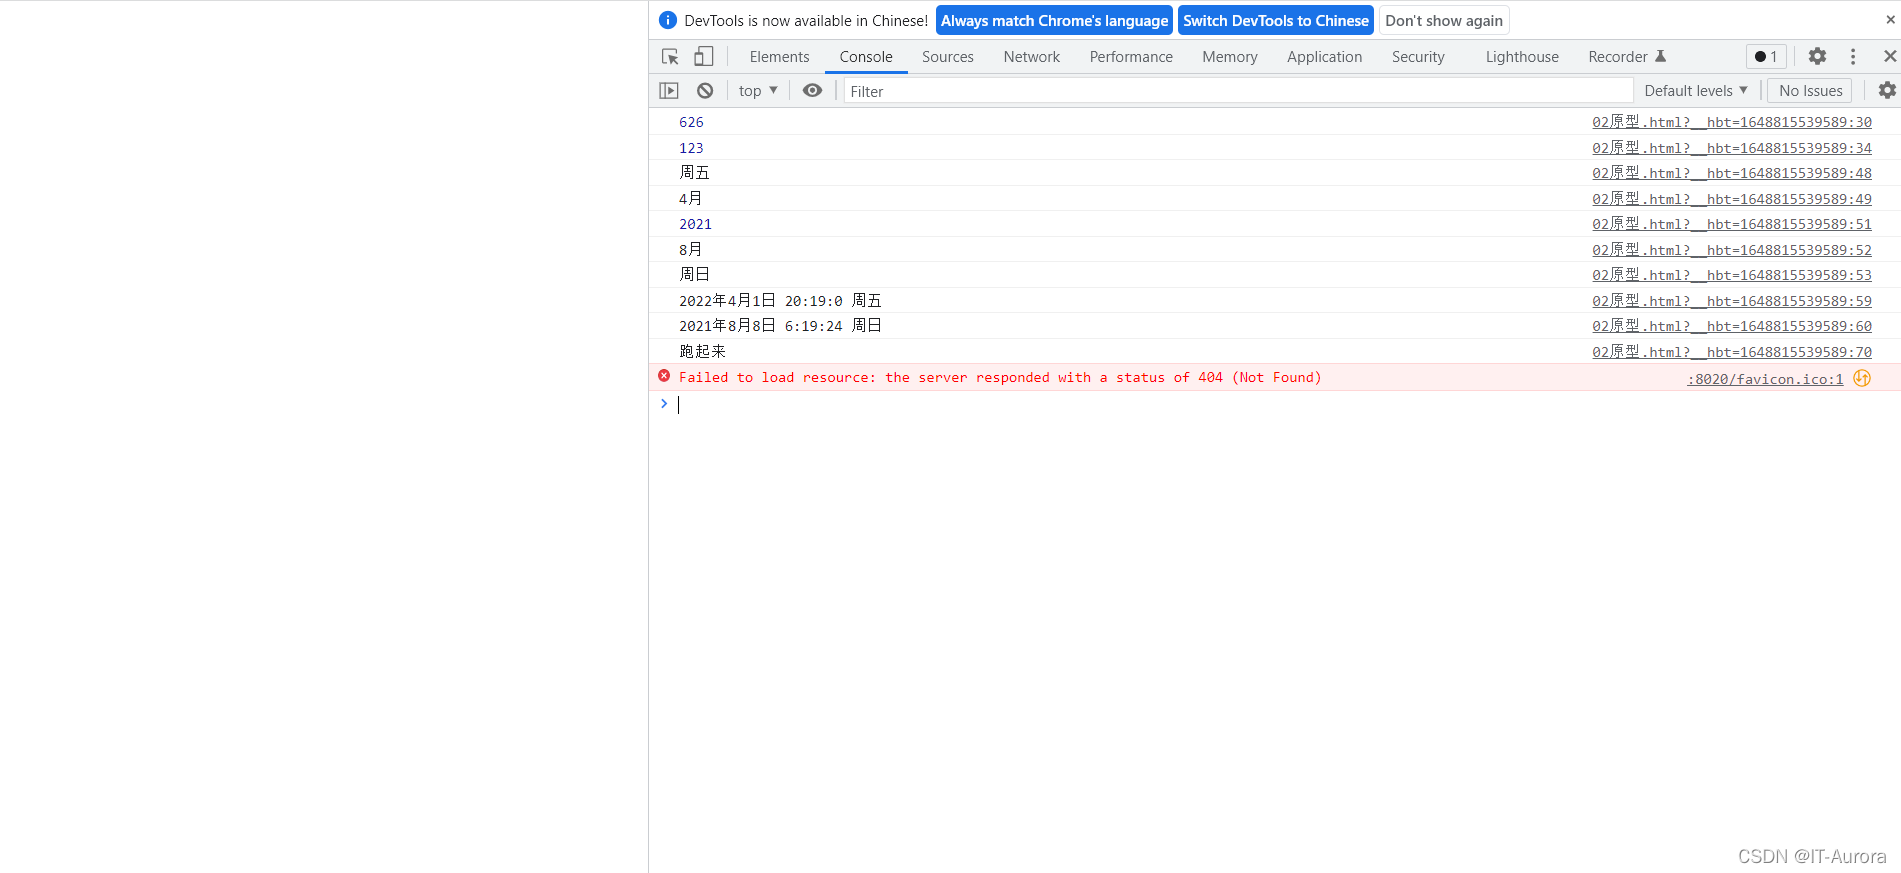Click the Failed to load resource error text

click(1000, 377)
